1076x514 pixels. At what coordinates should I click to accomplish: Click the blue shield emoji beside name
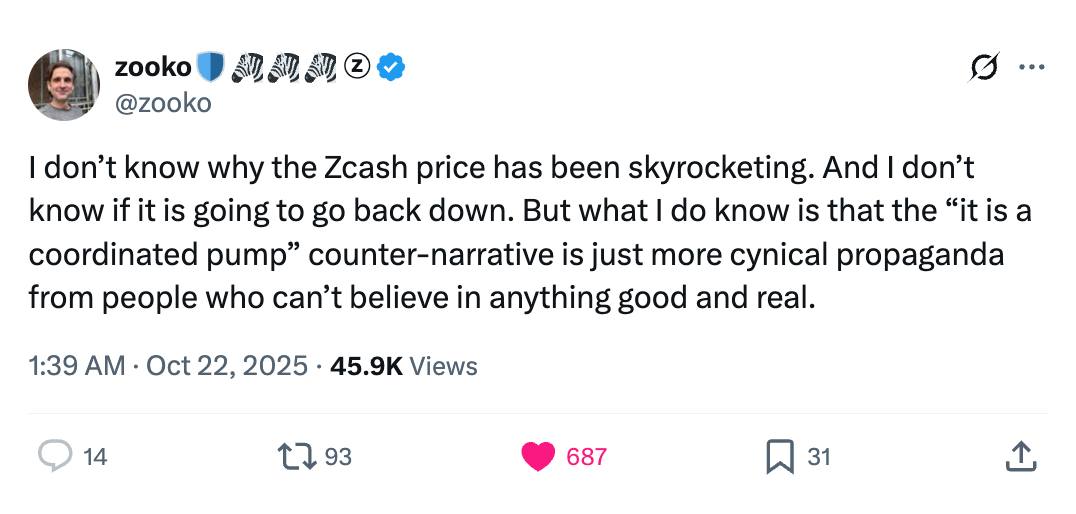coord(210,67)
